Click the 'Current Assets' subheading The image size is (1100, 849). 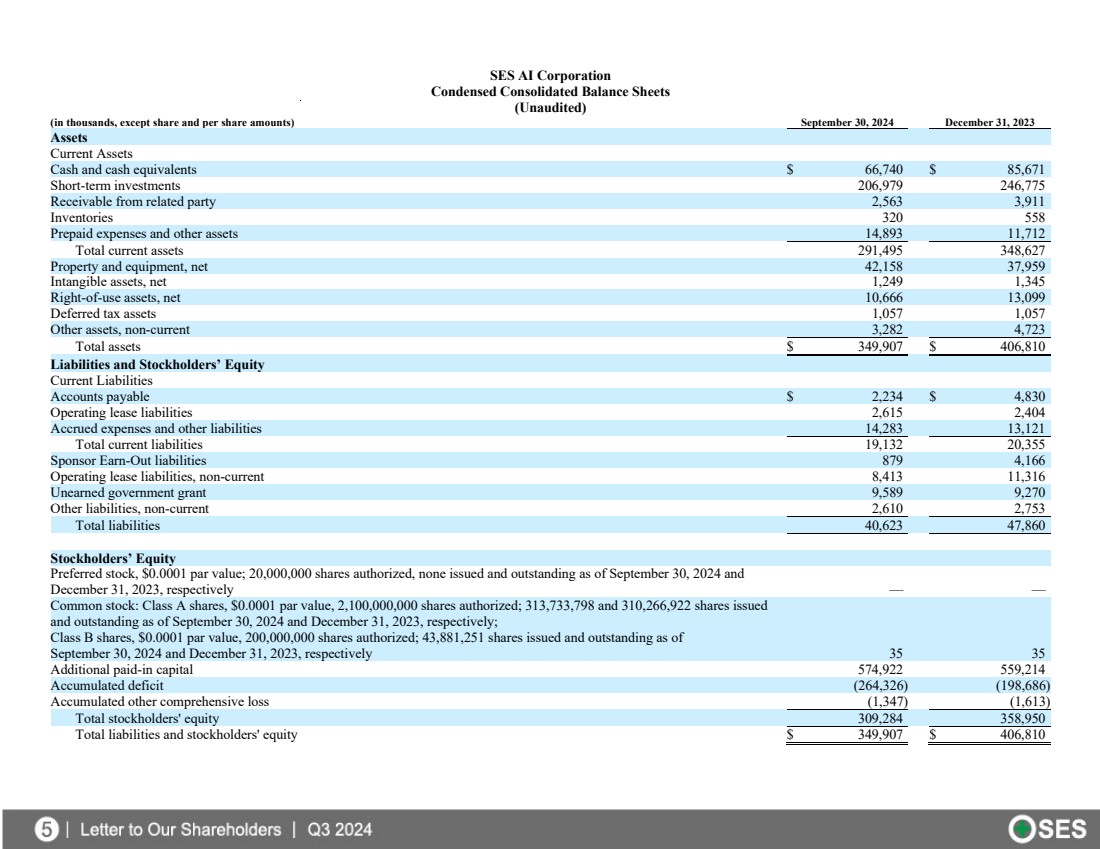91,154
